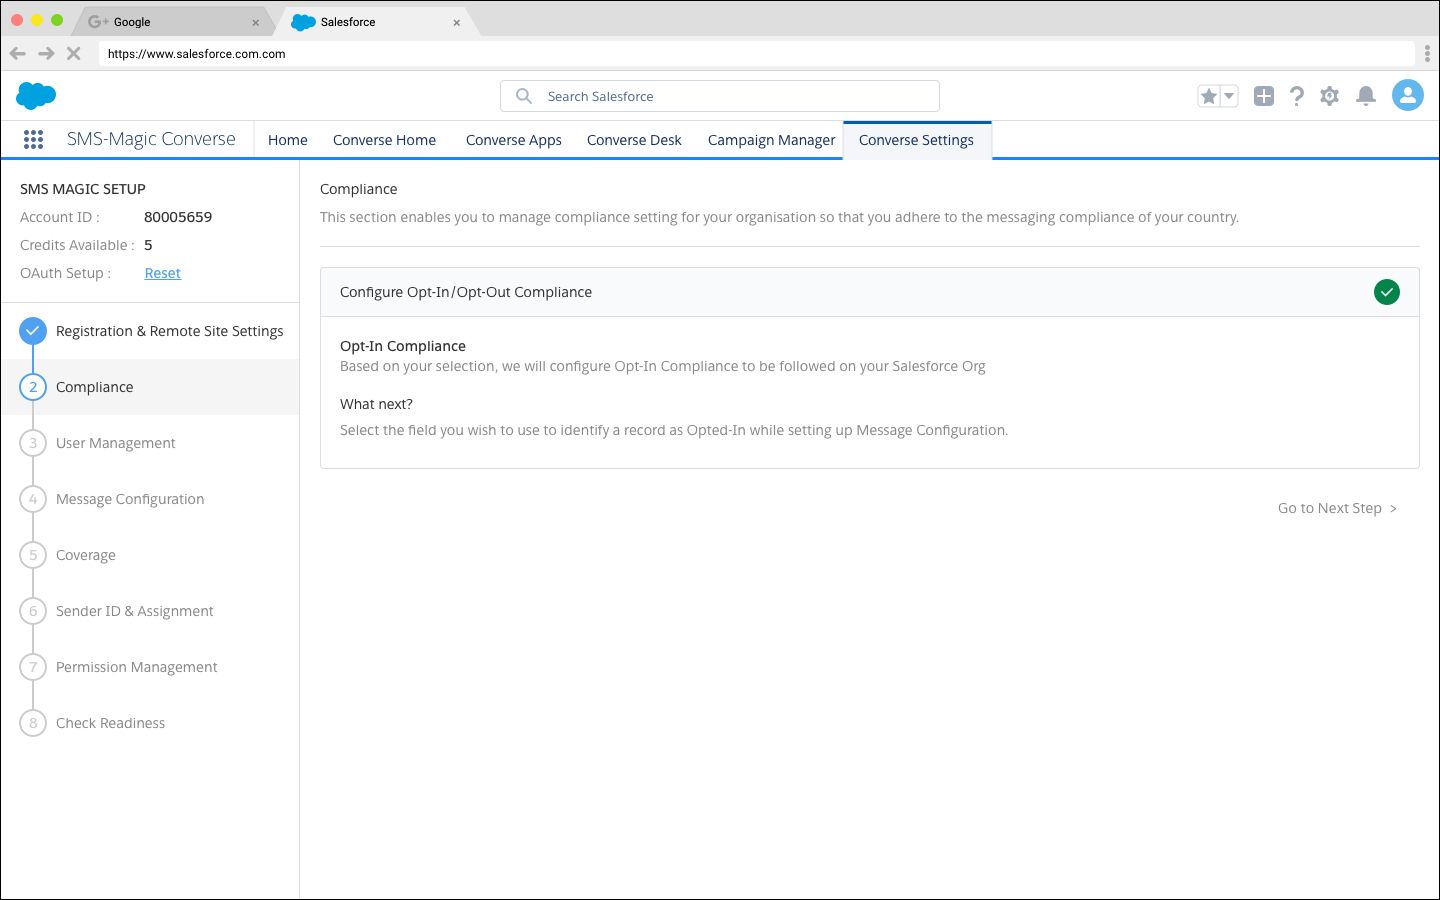Screen dimensions: 1440x900
Task: Click the Opt-In Compliance subheading
Action: tap(403, 346)
